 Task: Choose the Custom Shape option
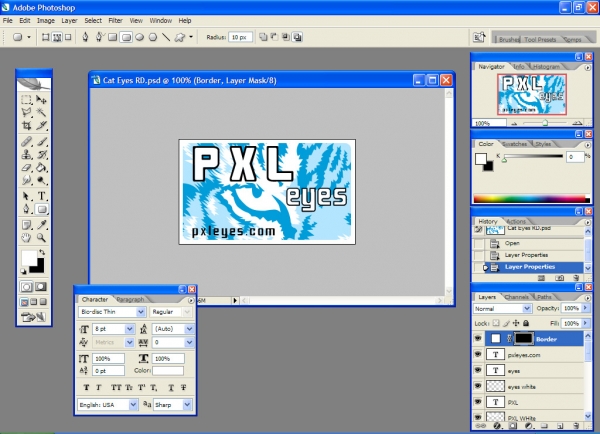[x=179, y=37]
